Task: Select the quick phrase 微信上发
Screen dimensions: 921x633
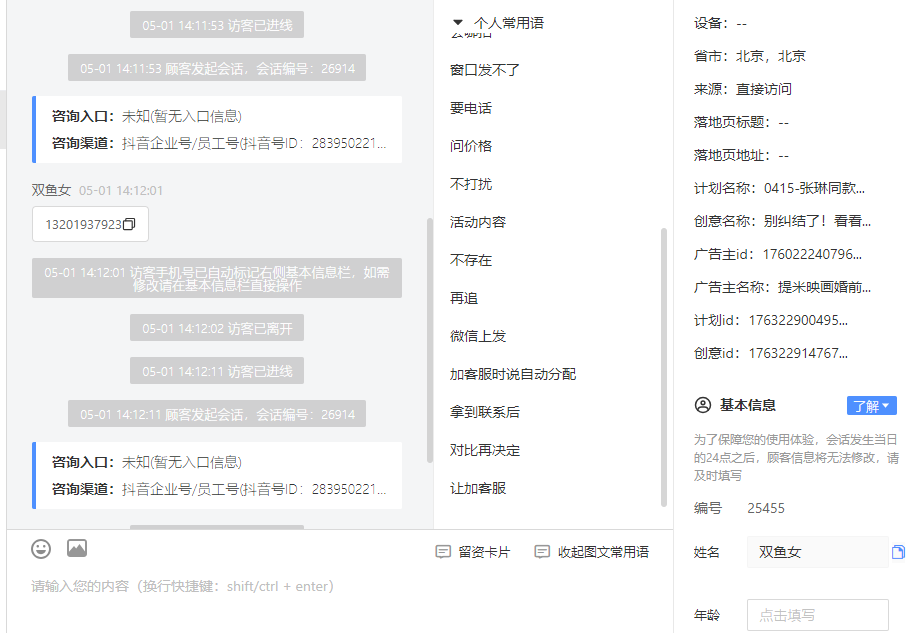Action: tap(478, 336)
